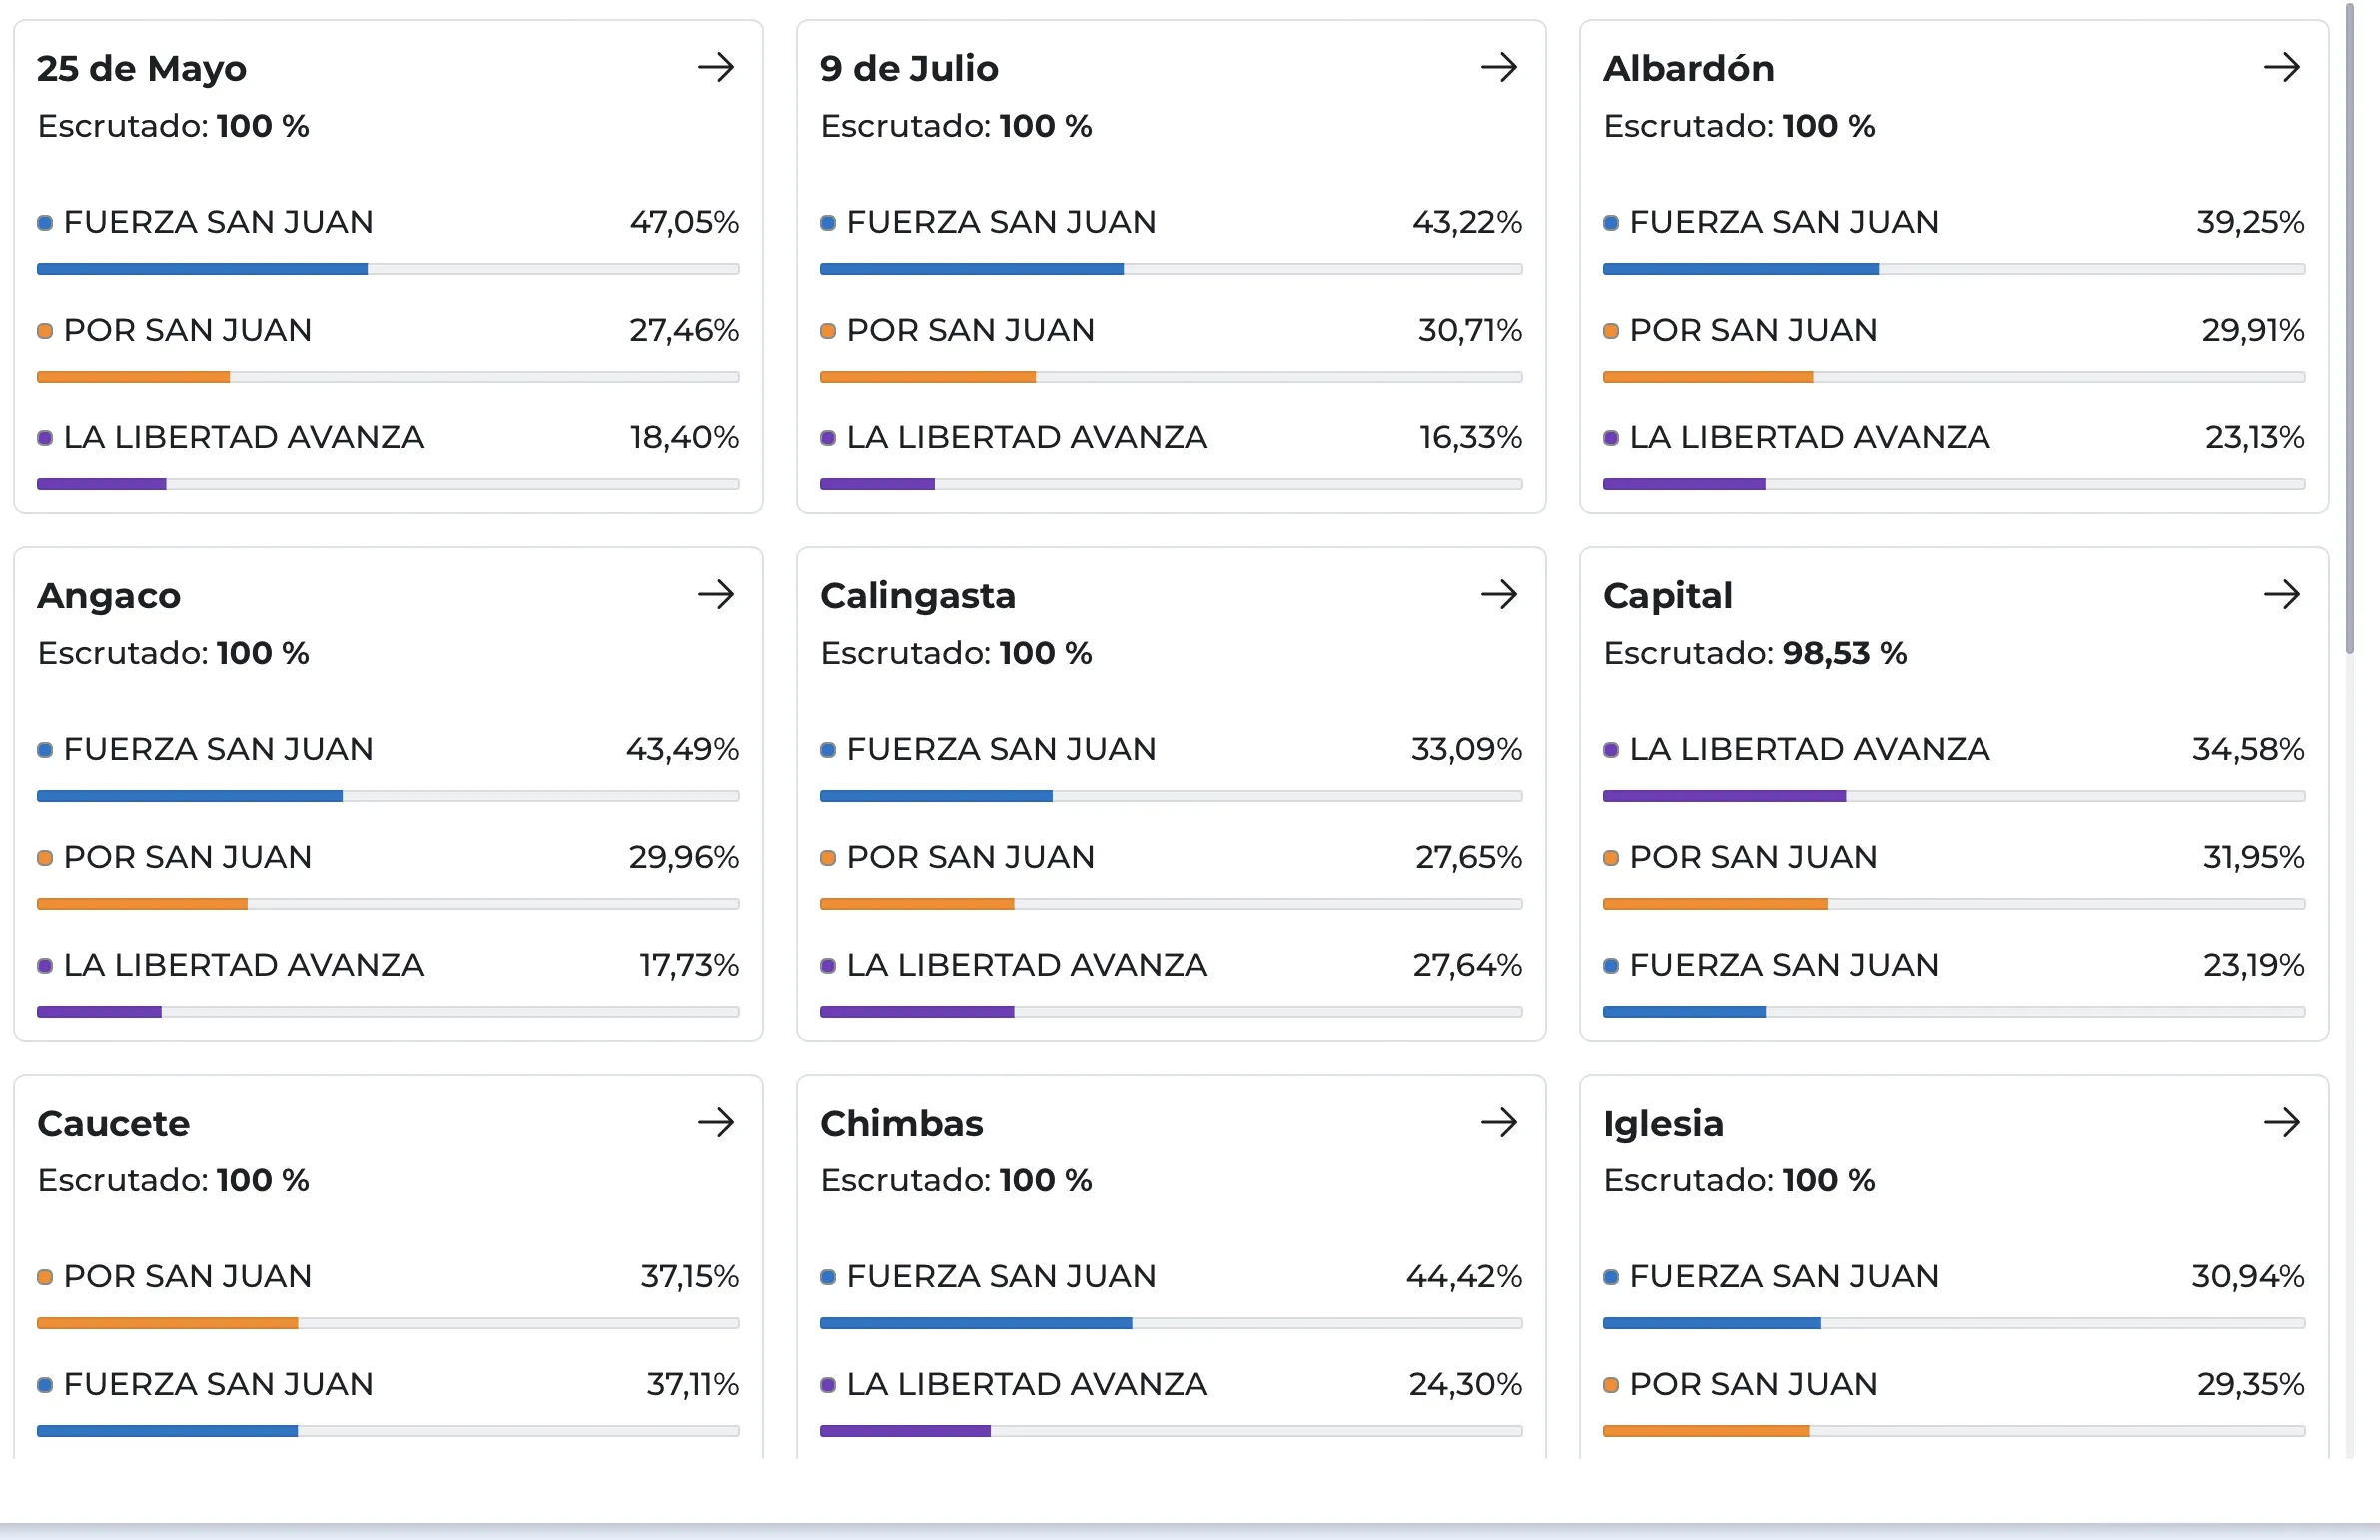
Task: Click La Libertad Avanza purple bar in Capital
Action: (x=1723, y=796)
